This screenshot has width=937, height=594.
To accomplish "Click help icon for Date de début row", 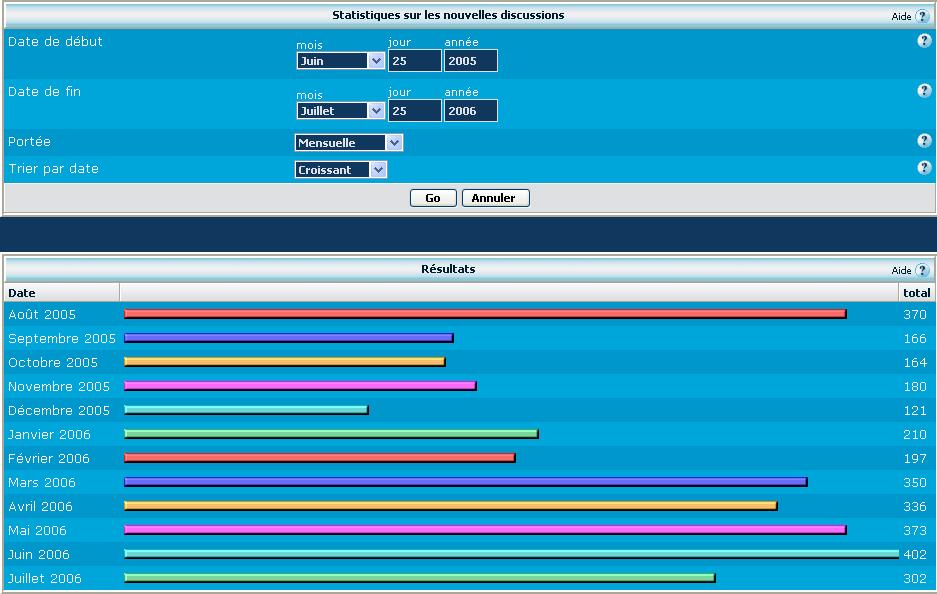I will tap(924, 41).
